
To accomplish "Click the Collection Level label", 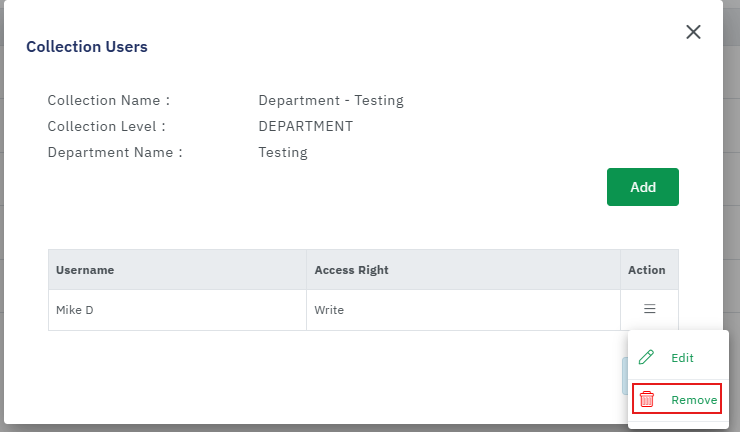I will coord(106,126).
